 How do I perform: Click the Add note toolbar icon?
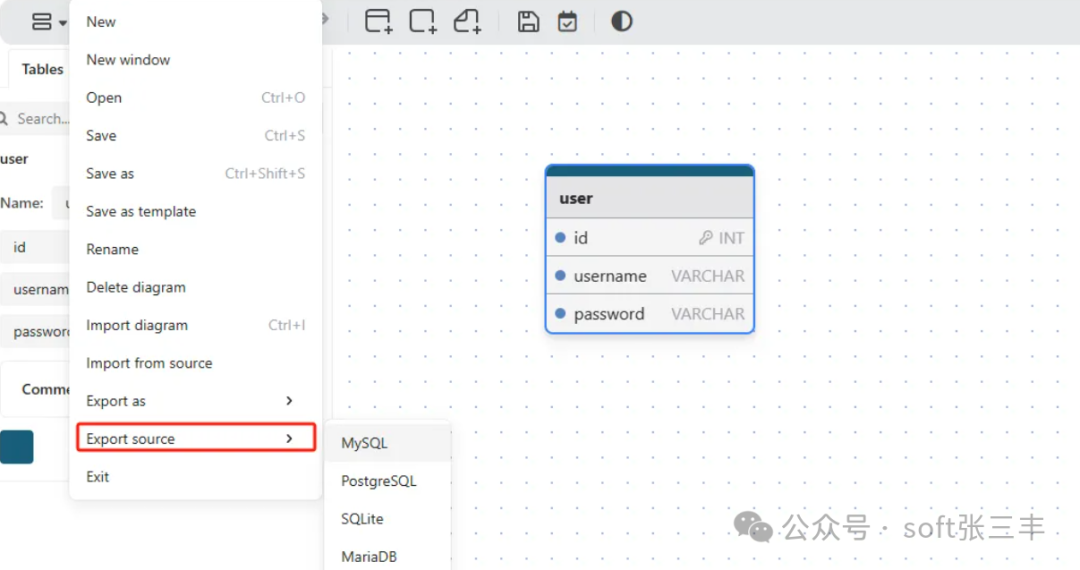(x=467, y=21)
